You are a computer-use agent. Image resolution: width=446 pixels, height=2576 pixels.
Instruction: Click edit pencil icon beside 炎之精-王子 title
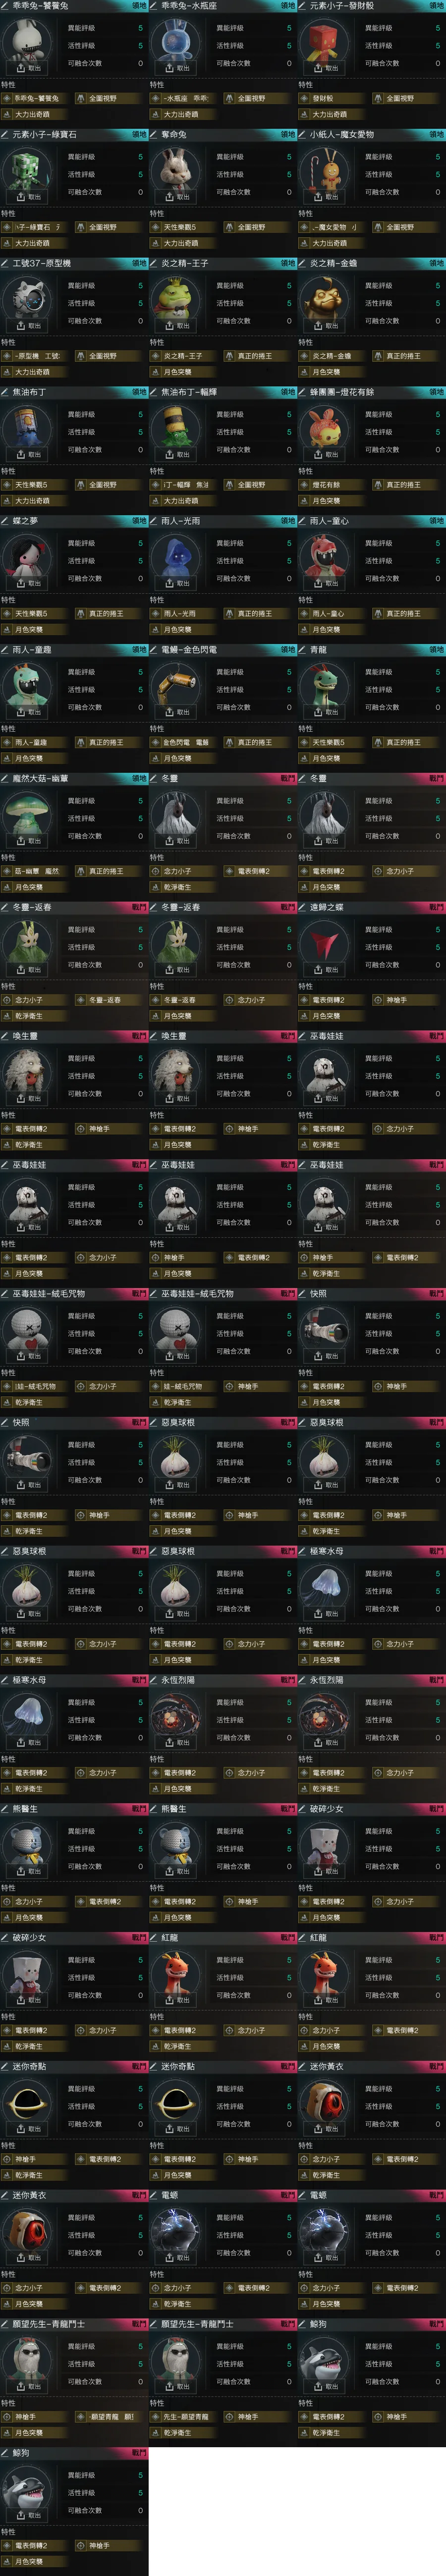tap(155, 263)
